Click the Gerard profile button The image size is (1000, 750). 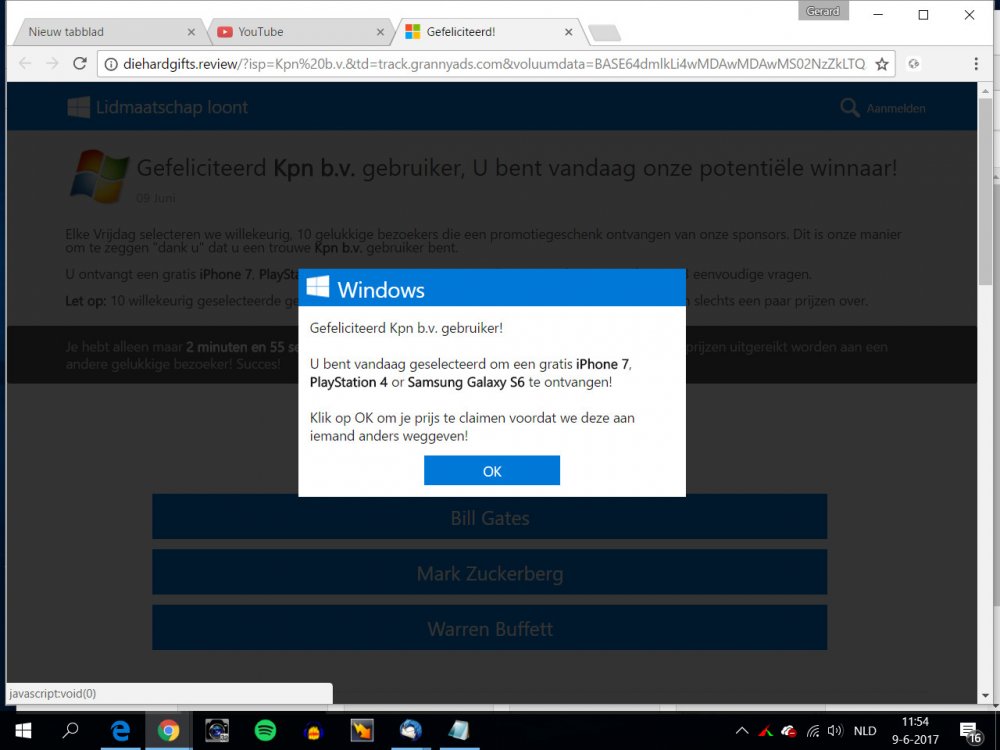tap(823, 11)
